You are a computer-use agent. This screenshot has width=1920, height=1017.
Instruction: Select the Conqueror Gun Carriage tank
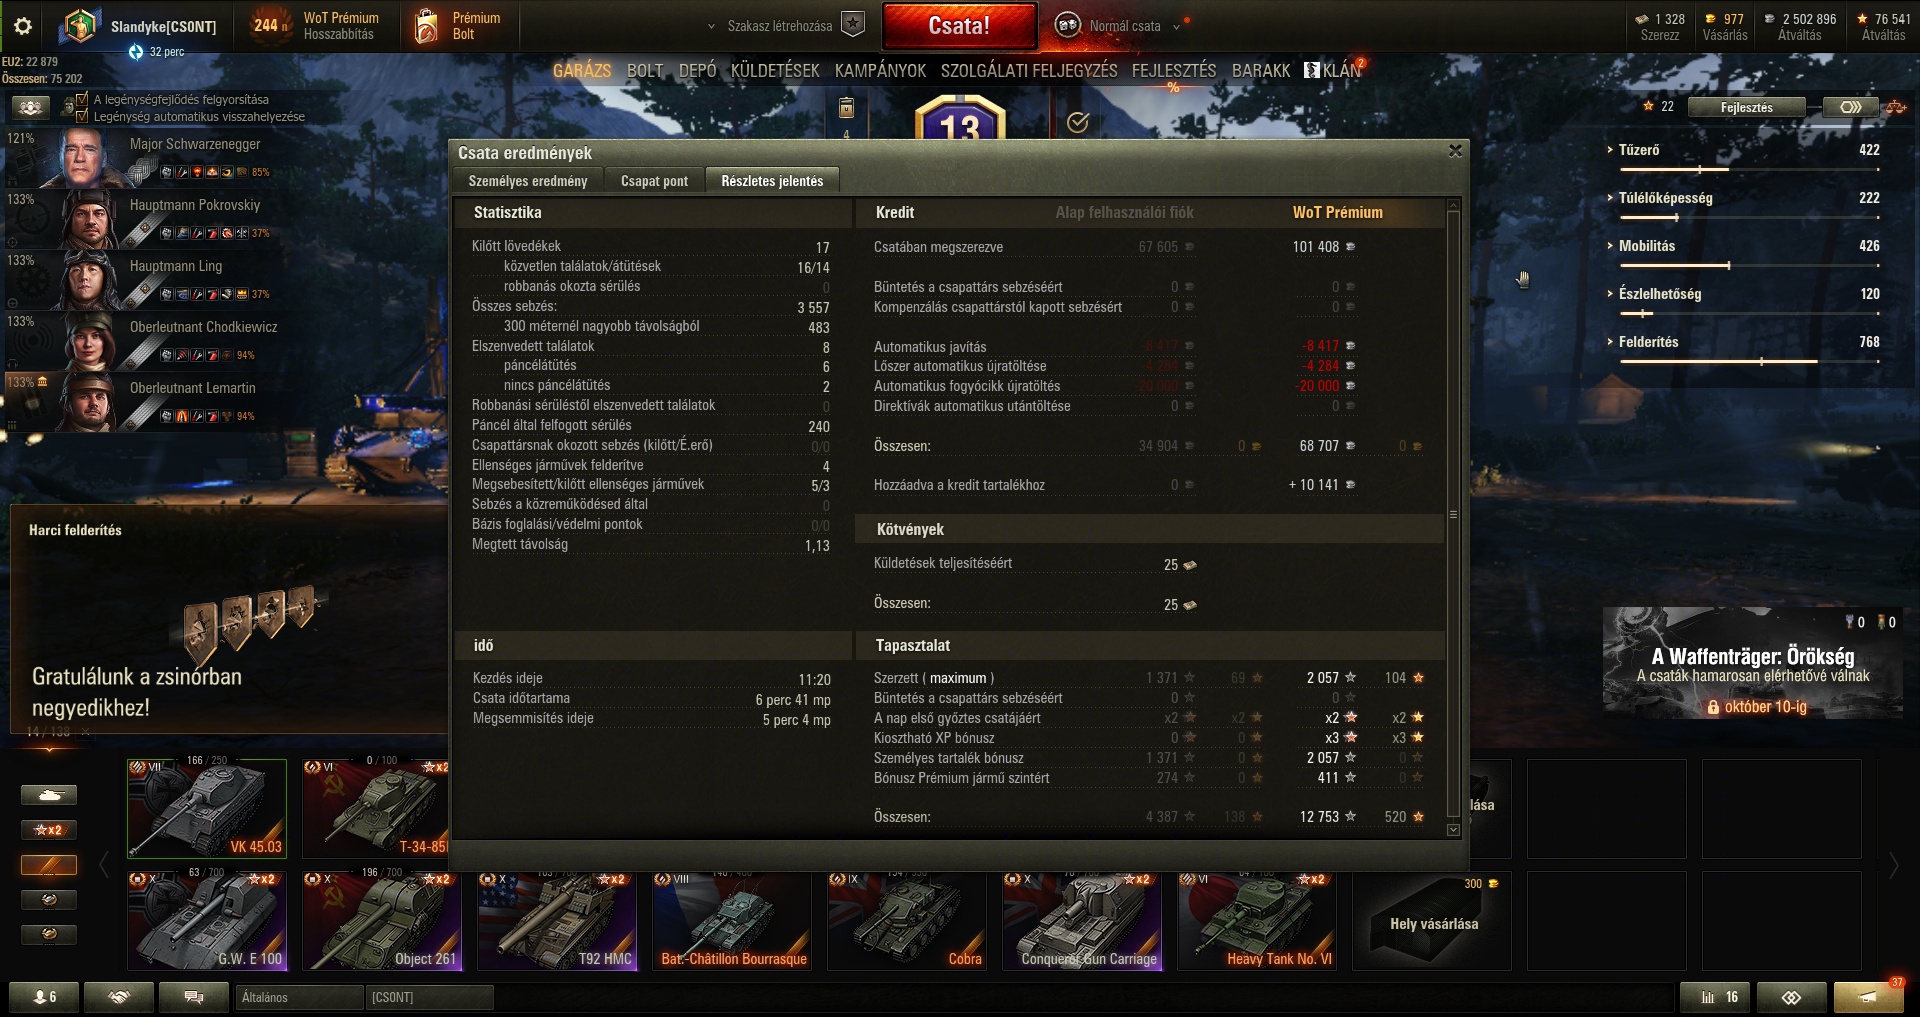point(1082,920)
